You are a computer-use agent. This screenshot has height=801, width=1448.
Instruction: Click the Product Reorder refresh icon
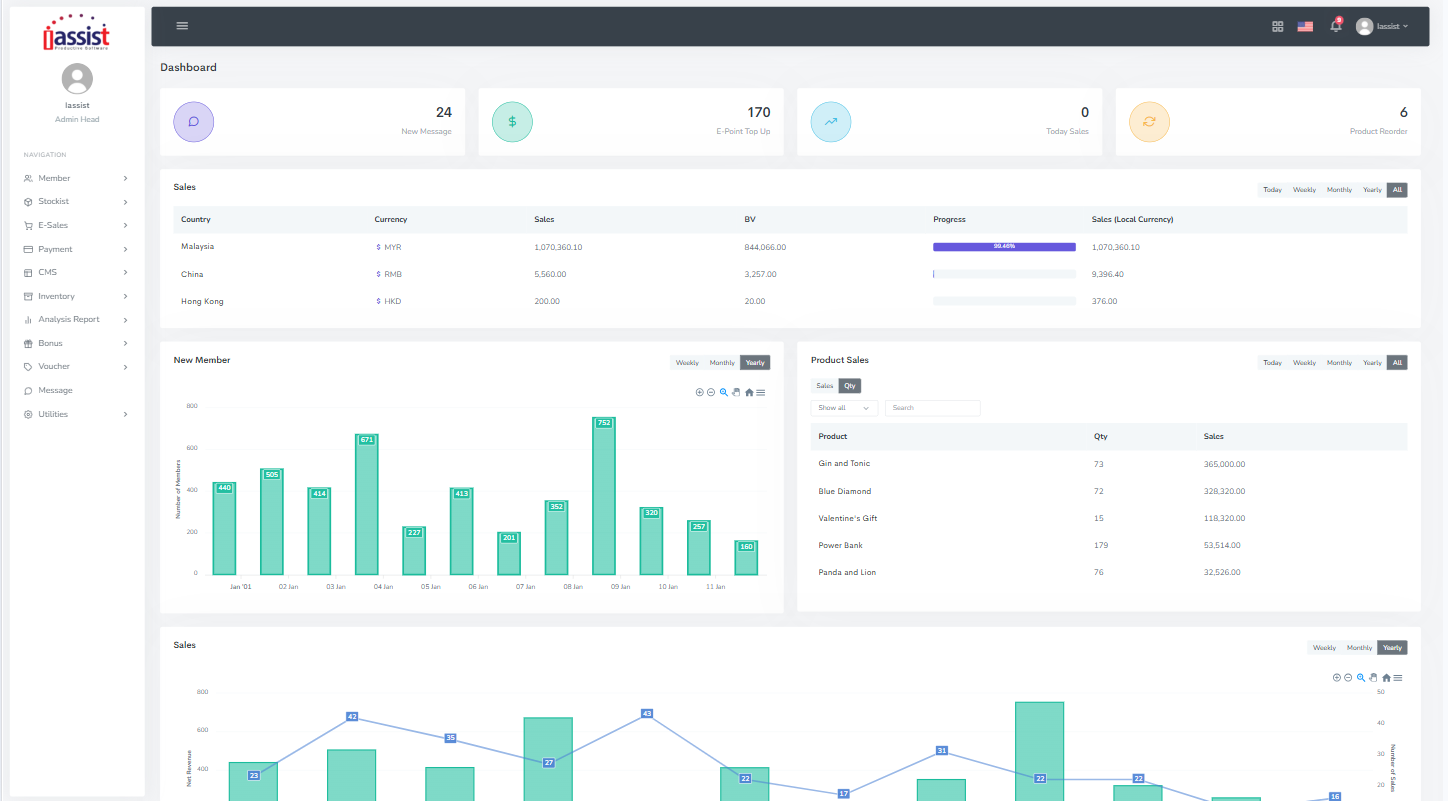tap(1149, 121)
